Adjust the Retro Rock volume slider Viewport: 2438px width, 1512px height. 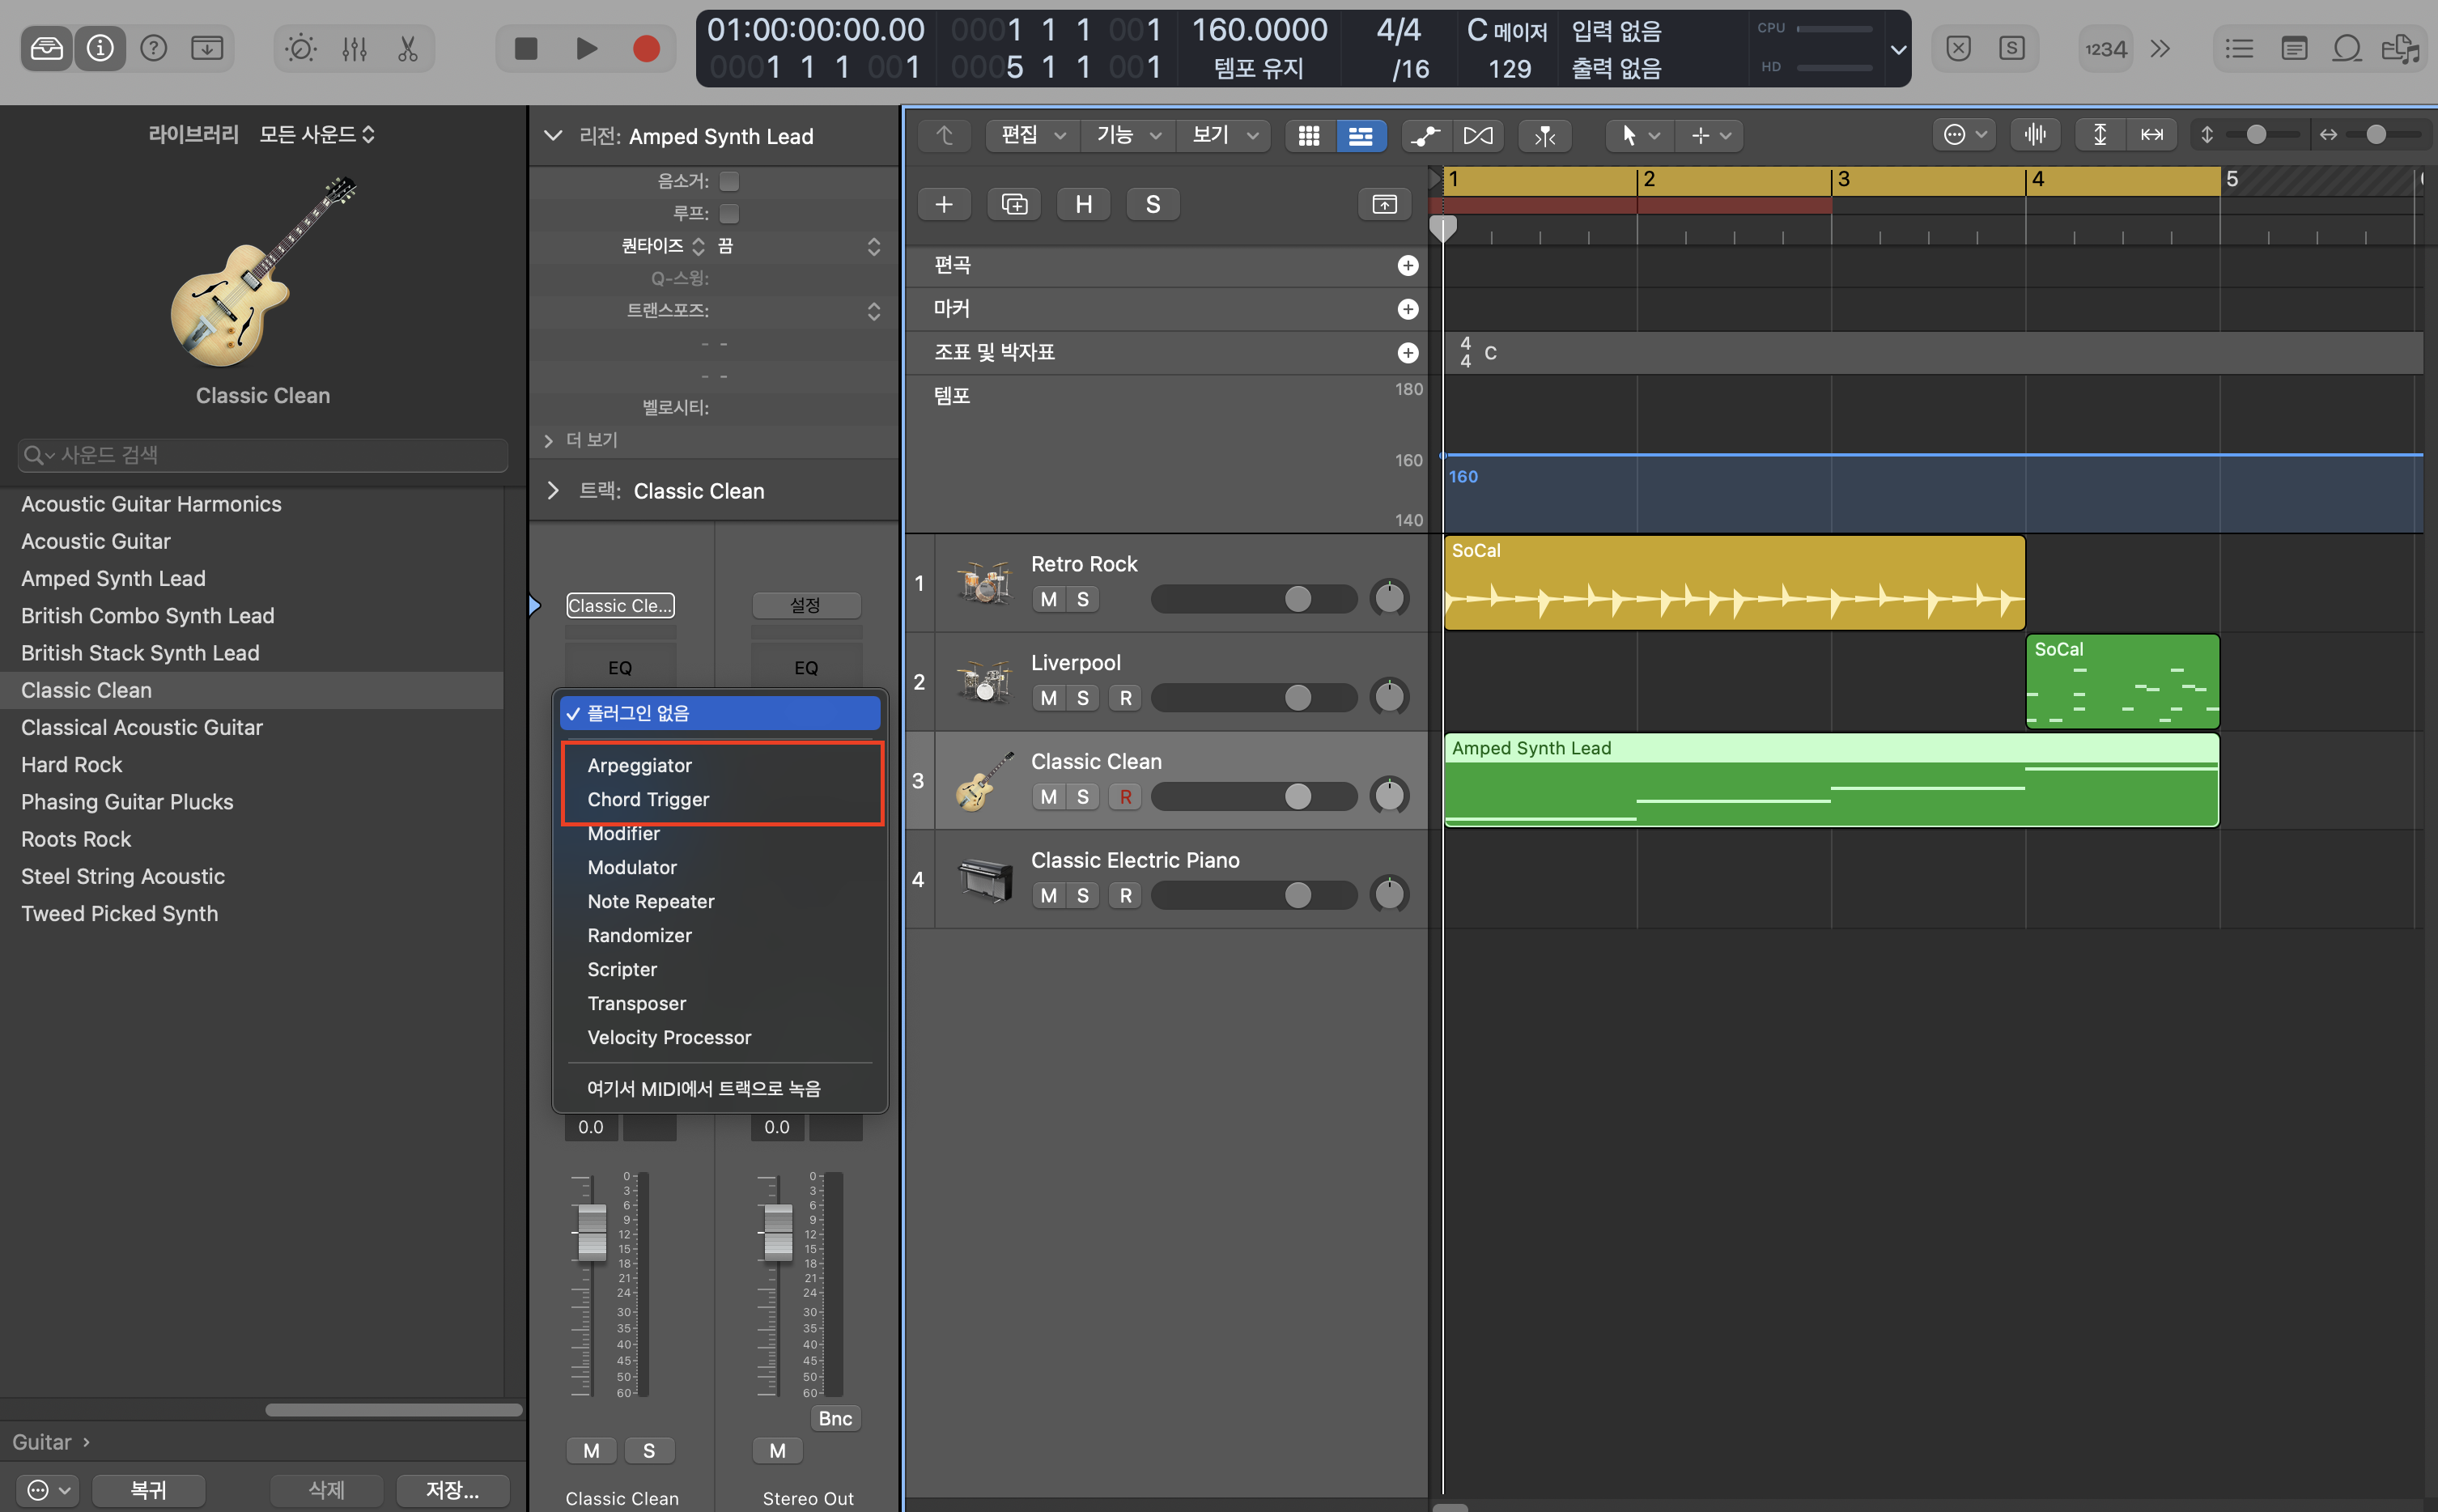[x=1297, y=599]
